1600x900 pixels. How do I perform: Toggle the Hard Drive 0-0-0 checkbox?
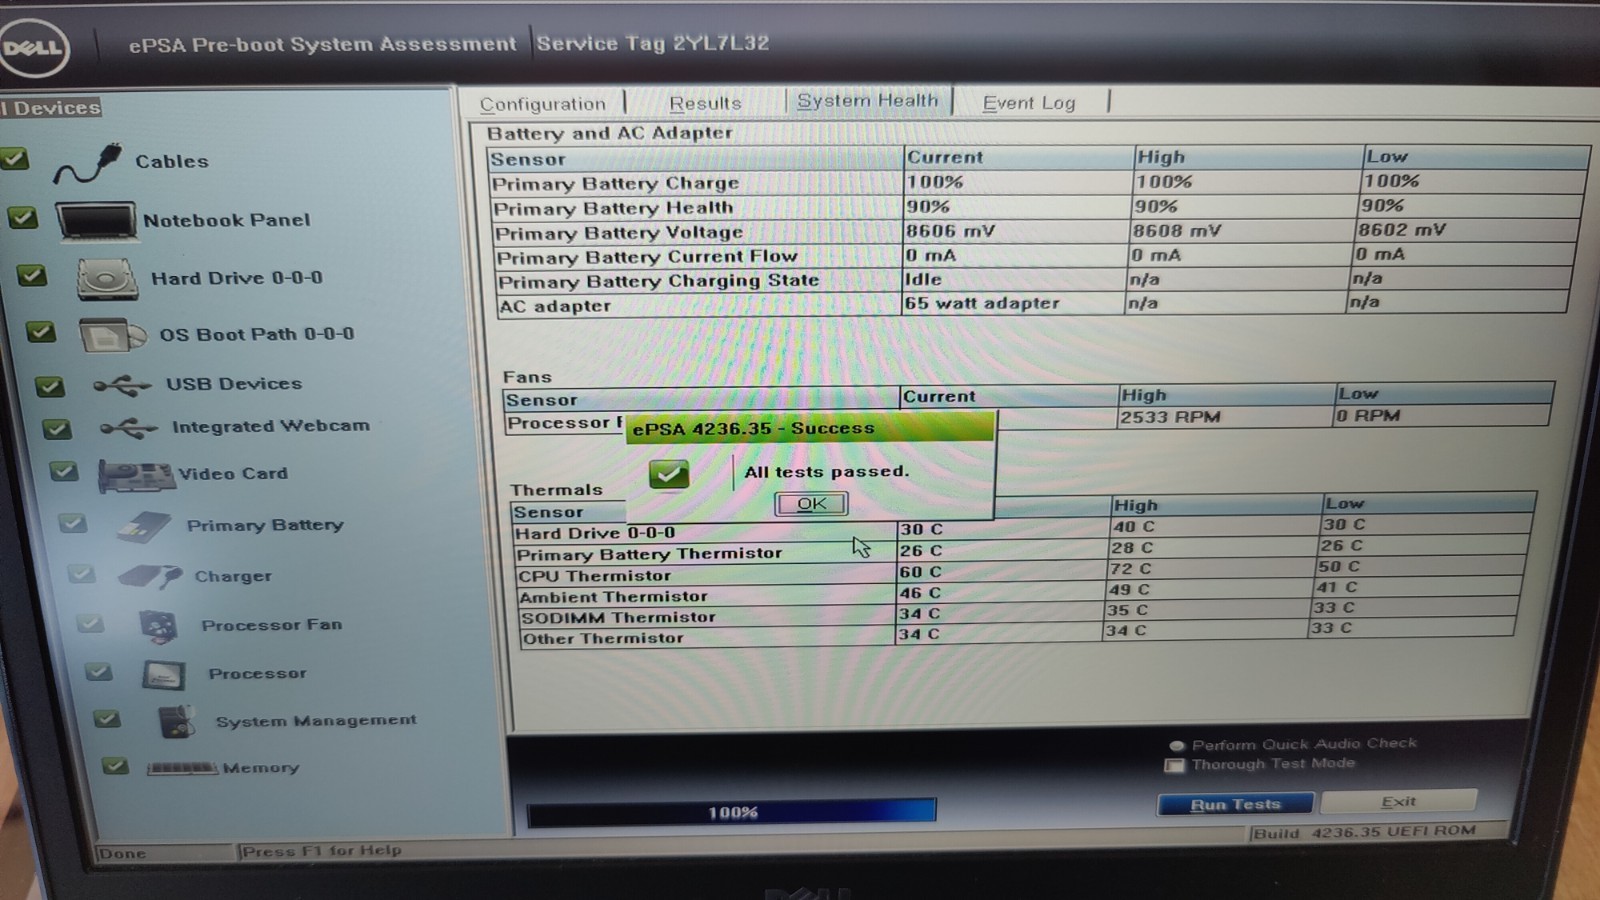tap(32, 275)
